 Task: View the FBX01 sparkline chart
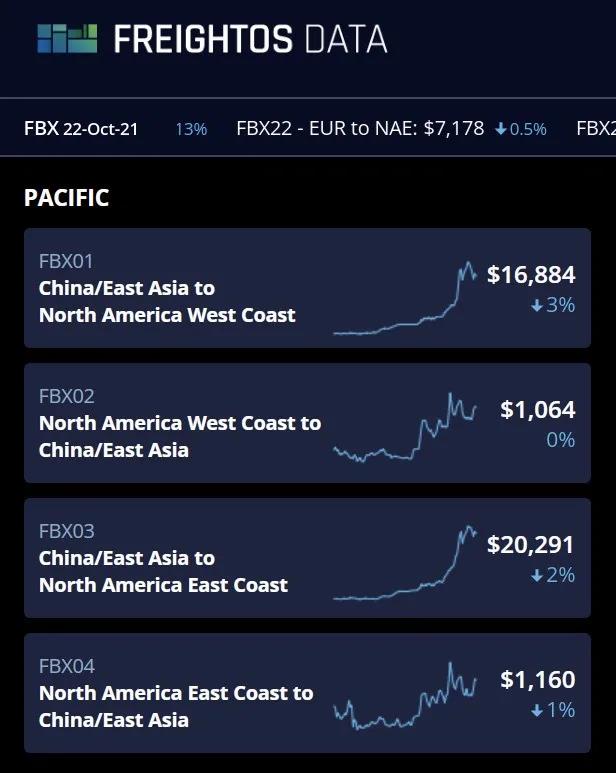point(405,299)
